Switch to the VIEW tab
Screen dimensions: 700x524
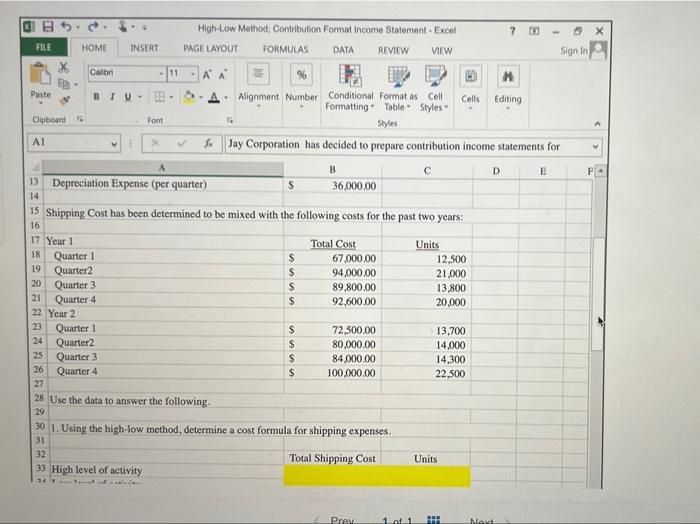click(x=441, y=51)
